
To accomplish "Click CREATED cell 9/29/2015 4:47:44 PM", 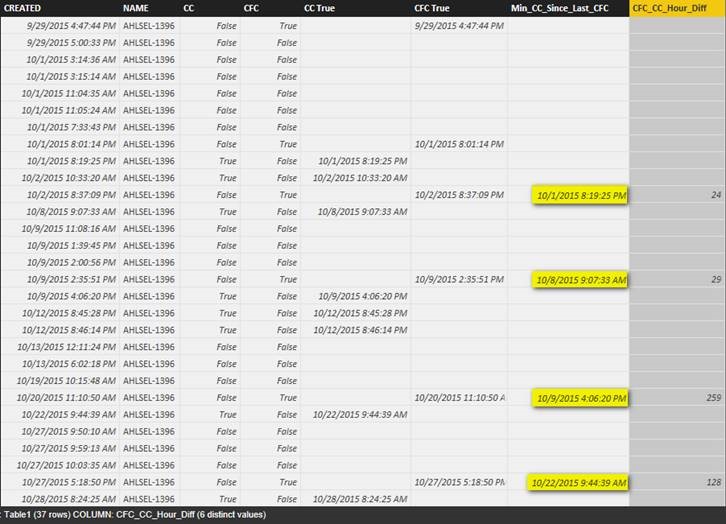I will [71, 26].
